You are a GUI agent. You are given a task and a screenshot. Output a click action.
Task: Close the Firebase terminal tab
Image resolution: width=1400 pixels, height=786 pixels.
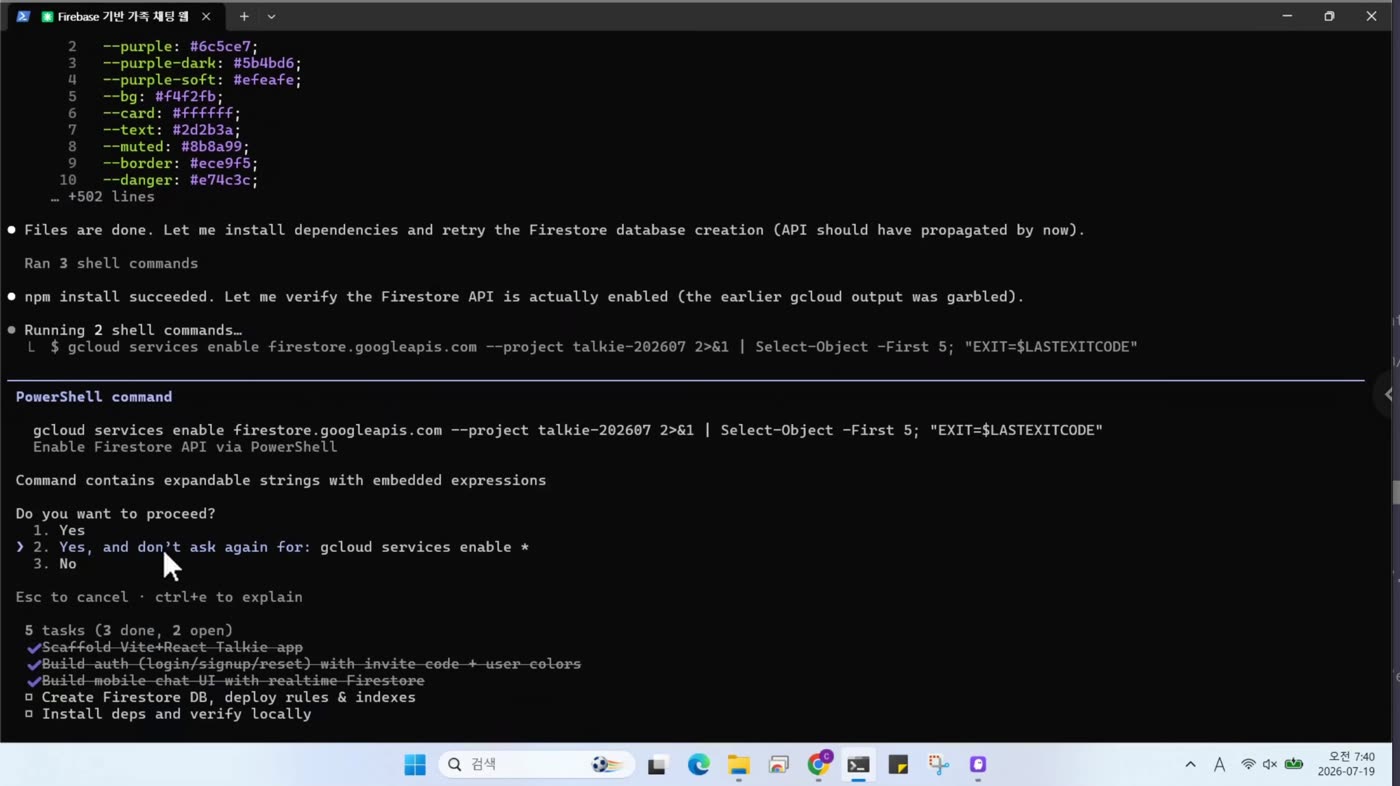(206, 17)
